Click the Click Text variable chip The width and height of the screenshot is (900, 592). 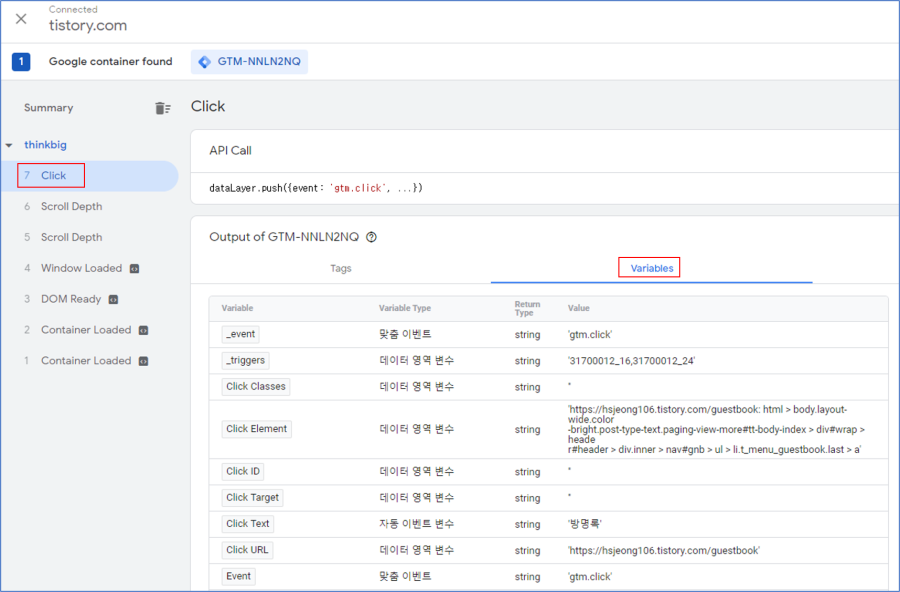[248, 524]
